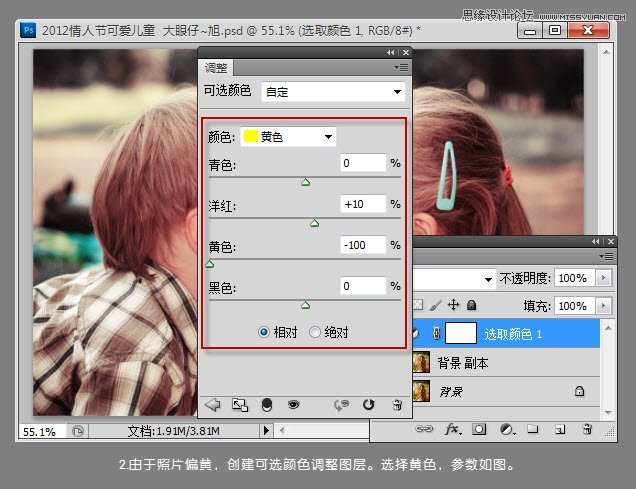Screen dimensions: 636x489
Task: Select the 相对 (Relative) radio button
Action: [264, 332]
